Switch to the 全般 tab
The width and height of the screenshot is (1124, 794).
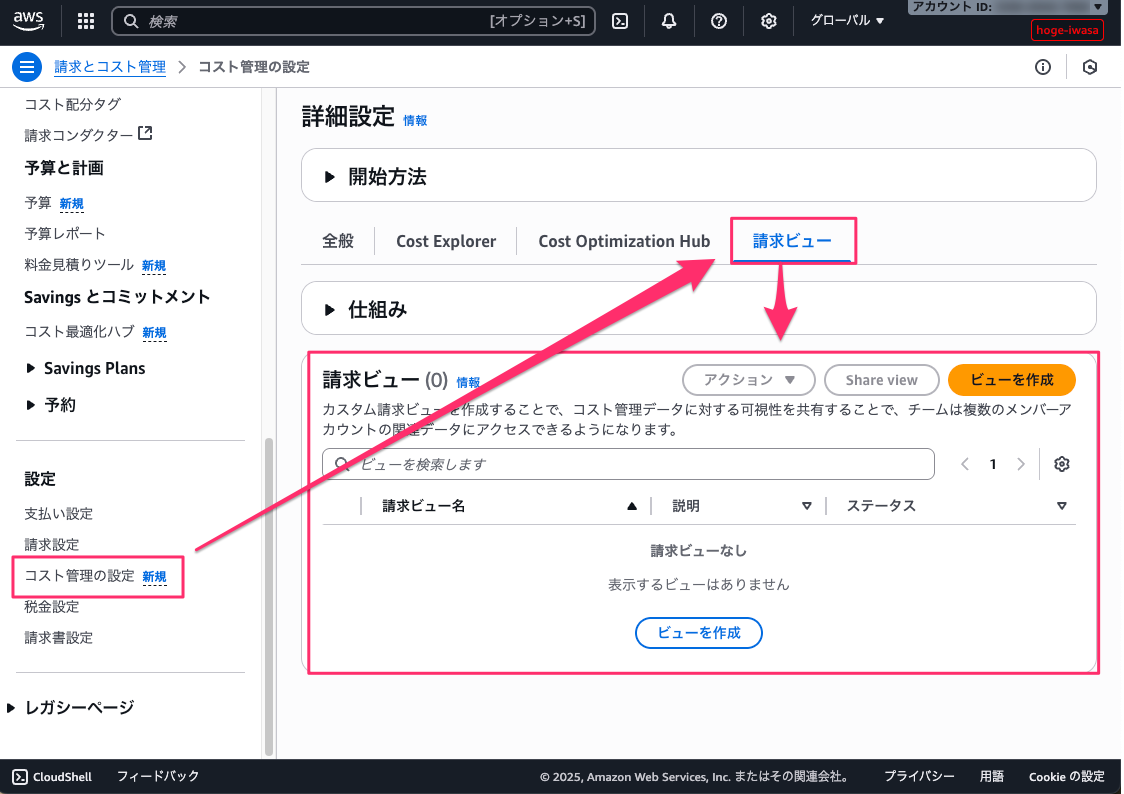338,241
